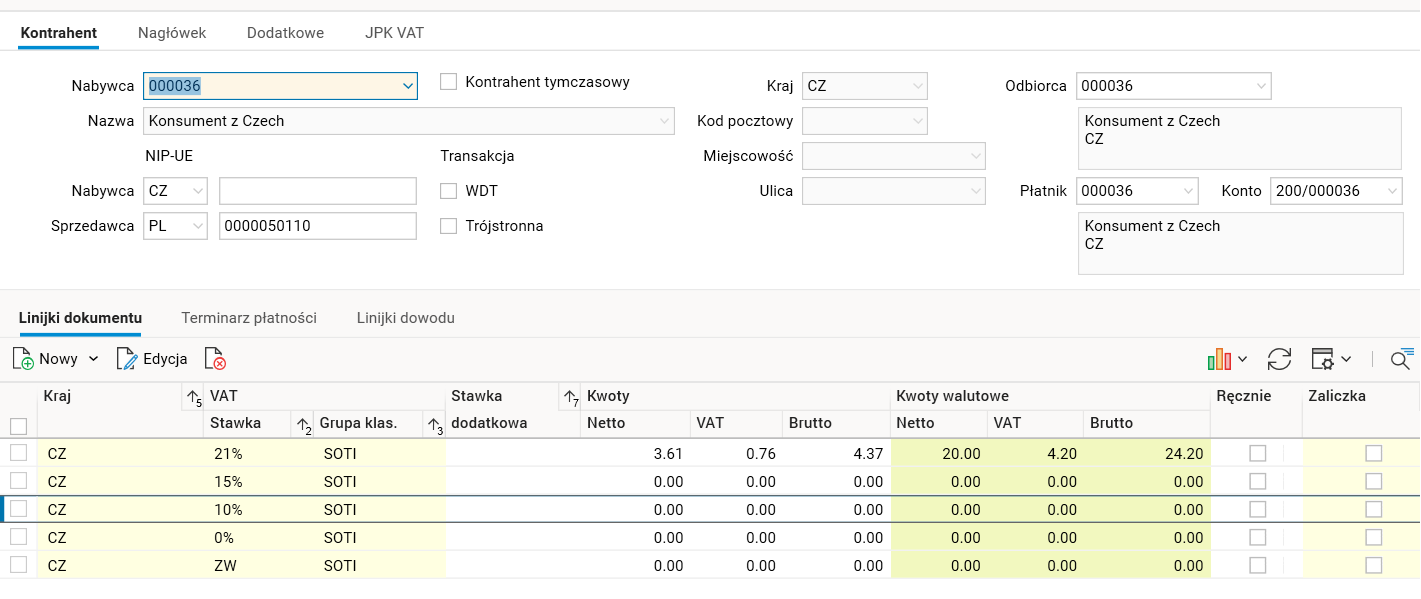Click the Sprzedawca NIP field 0000050110

coord(317,226)
